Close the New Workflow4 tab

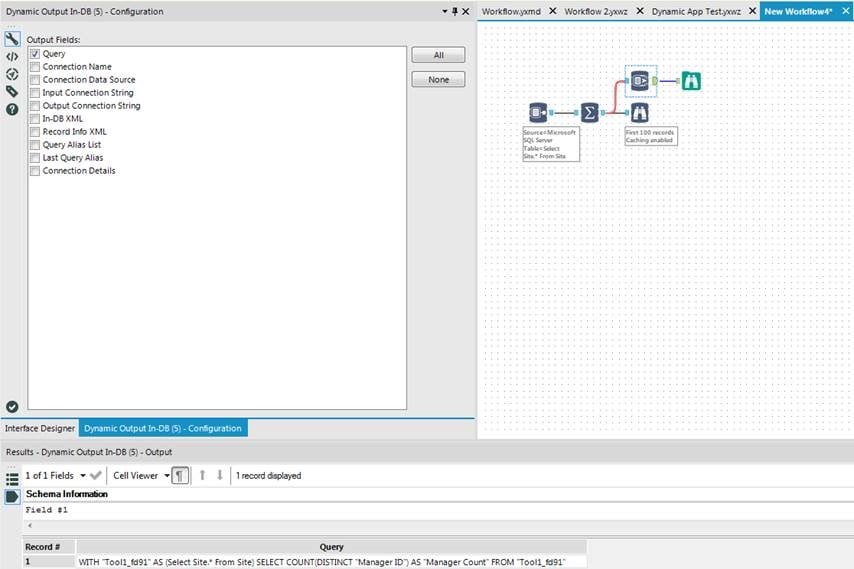click(846, 11)
